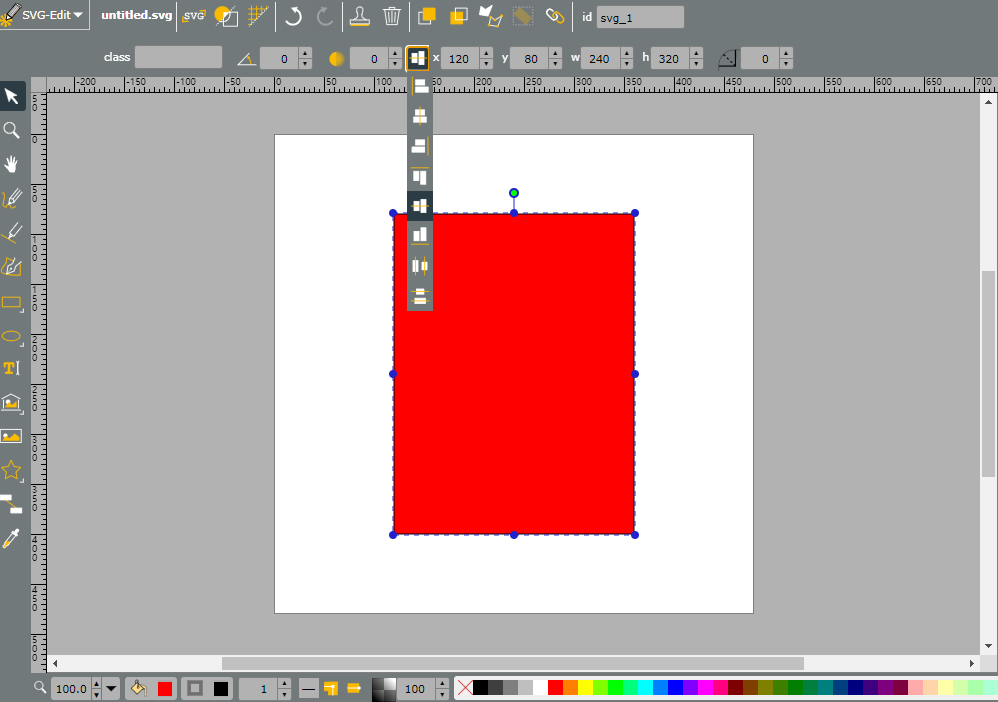The width and height of the screenshot is (998, 702).
Task: Pick the Eyedropper tool
Action: (x=11, y=538)
